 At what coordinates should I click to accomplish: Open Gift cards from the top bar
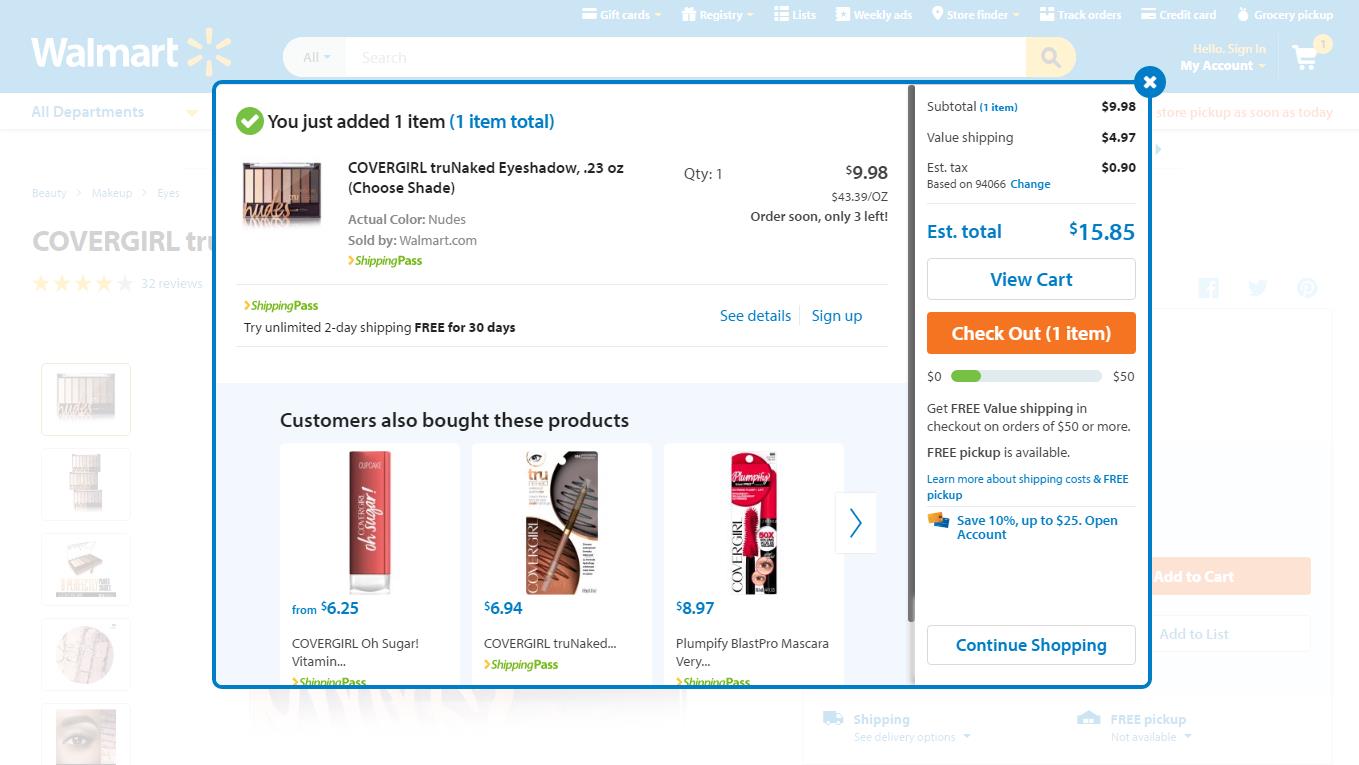point(620,14)
